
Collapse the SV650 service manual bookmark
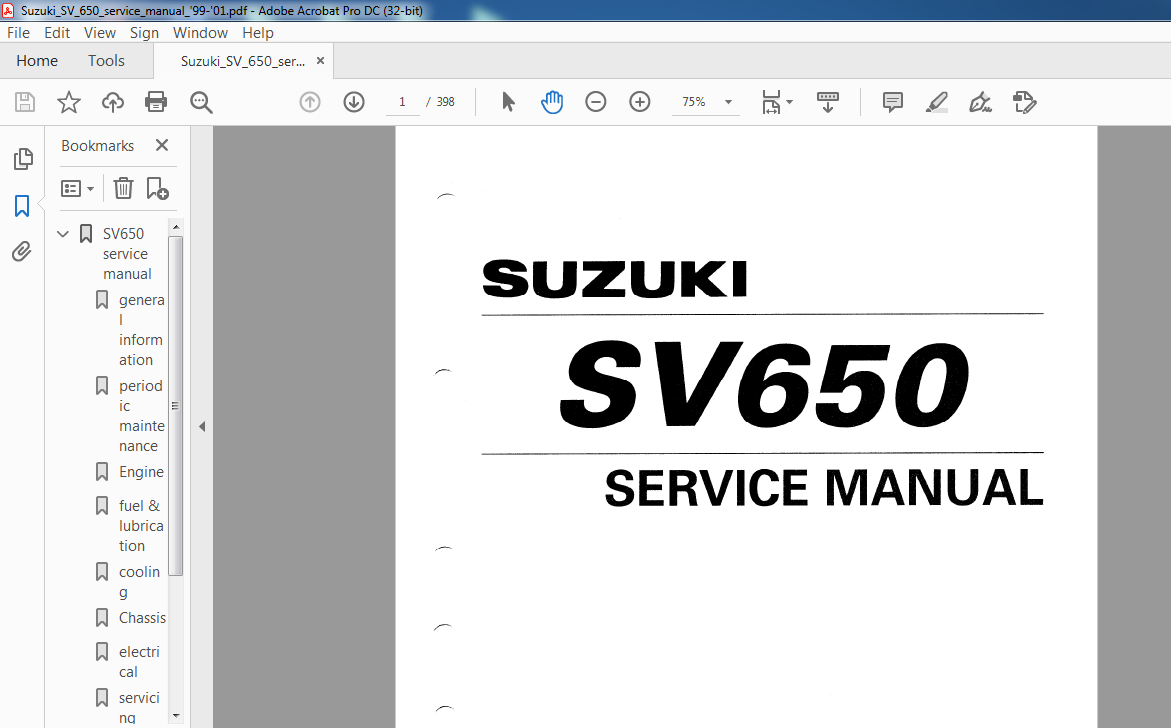point(63,234)
